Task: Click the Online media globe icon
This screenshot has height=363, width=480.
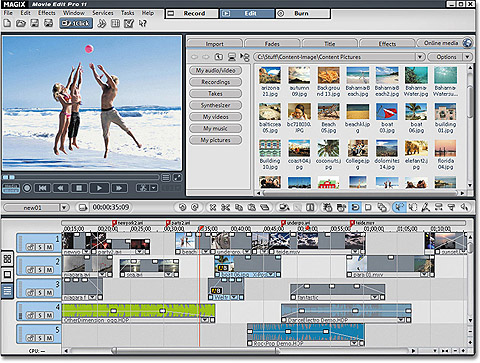Action: click(x=467, y=43)
